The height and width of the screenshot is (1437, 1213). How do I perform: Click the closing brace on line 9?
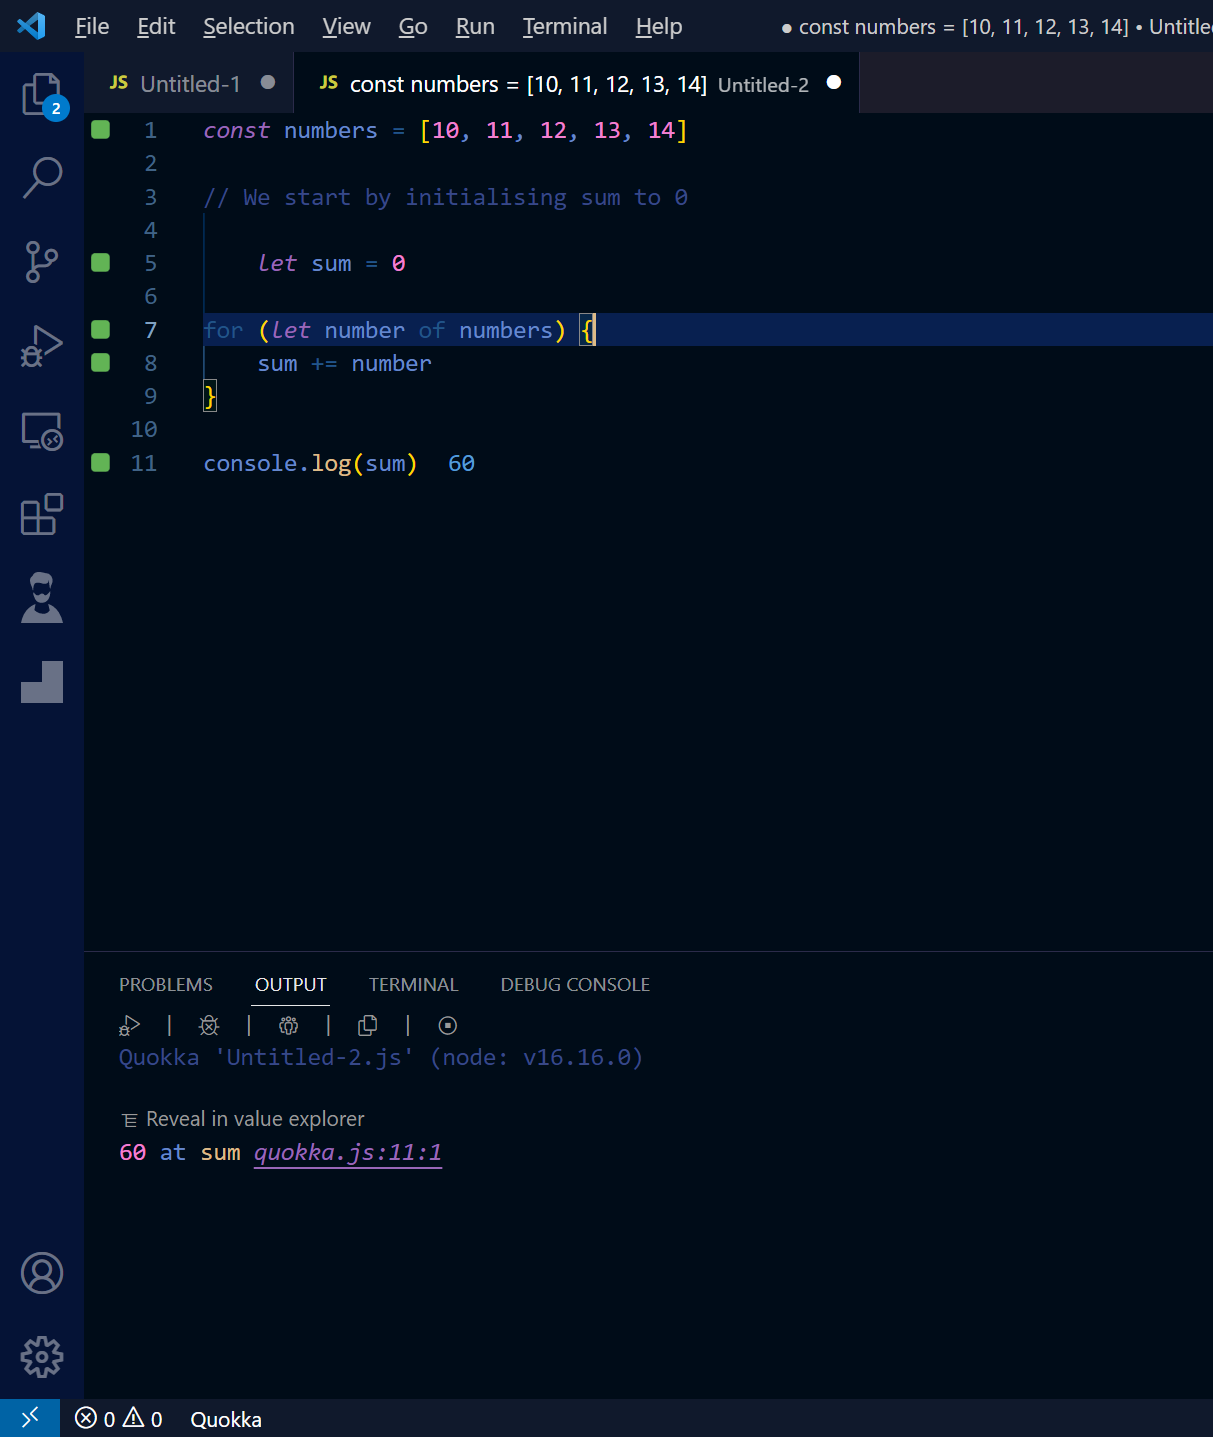pyautogui.click(x=210, y=396)
